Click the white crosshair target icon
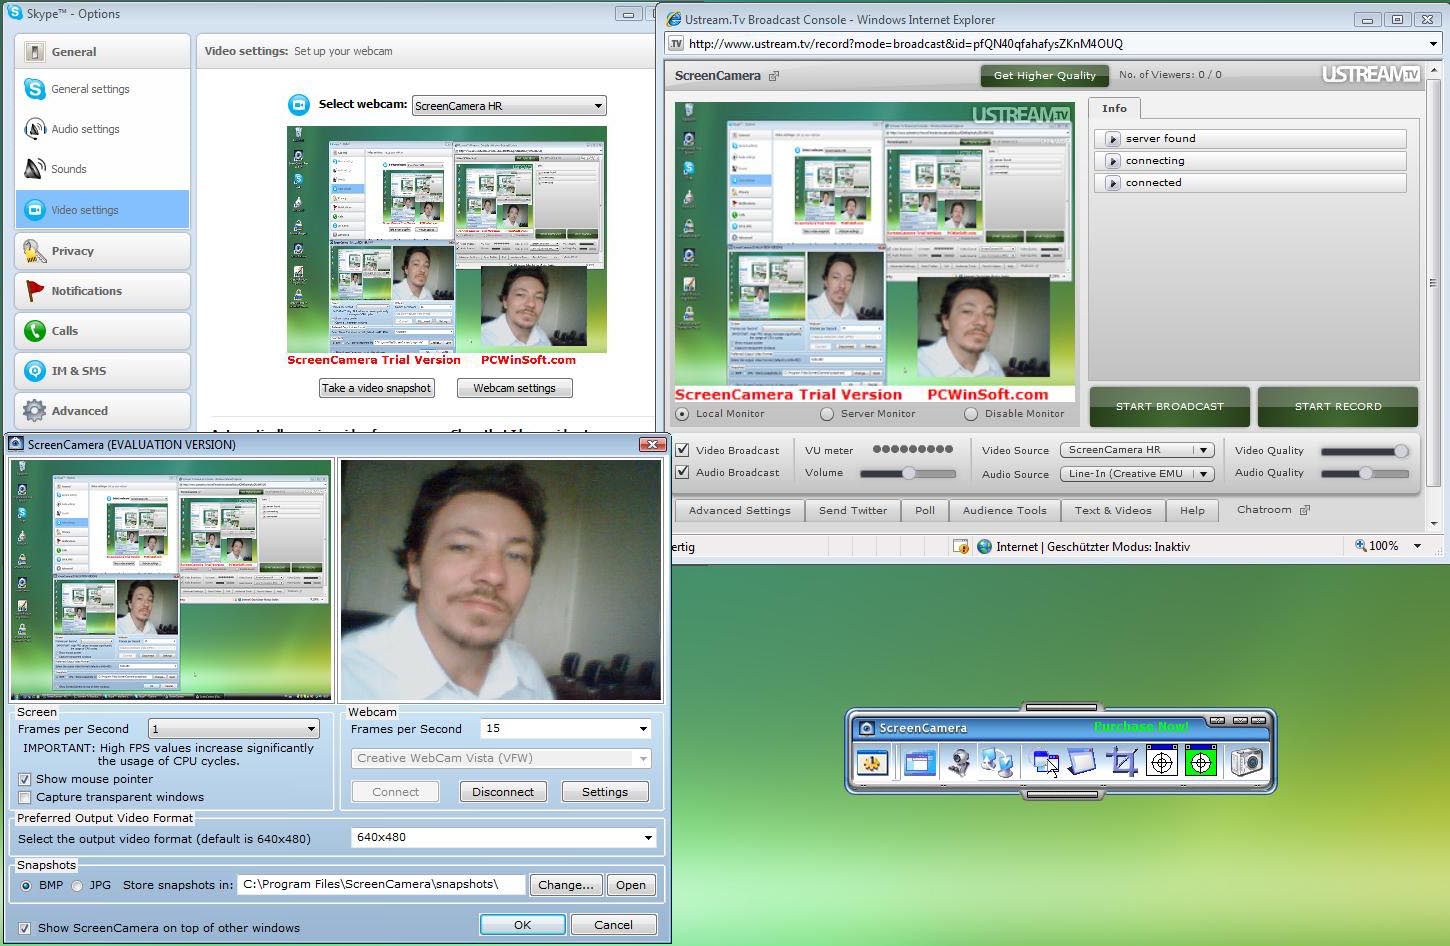 click(x=1161, y=763)
